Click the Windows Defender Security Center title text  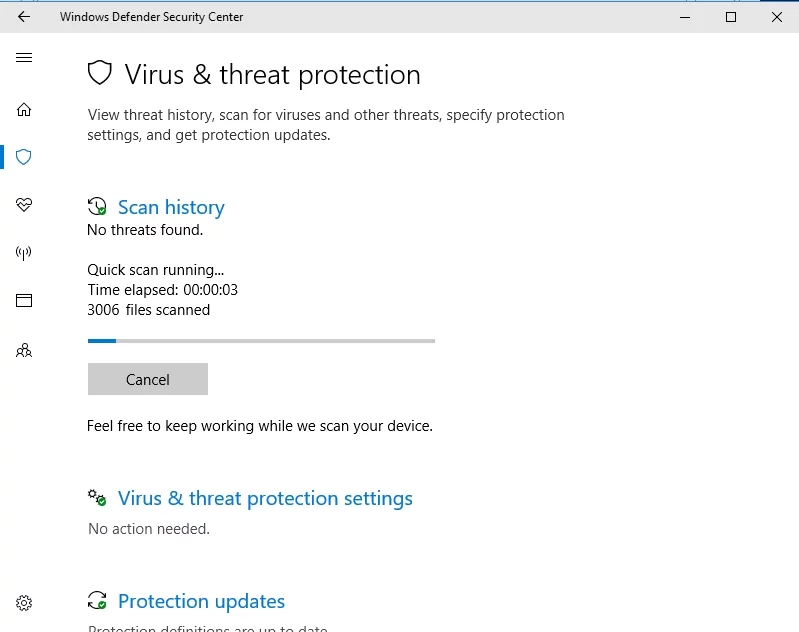[x=151, y=17]
